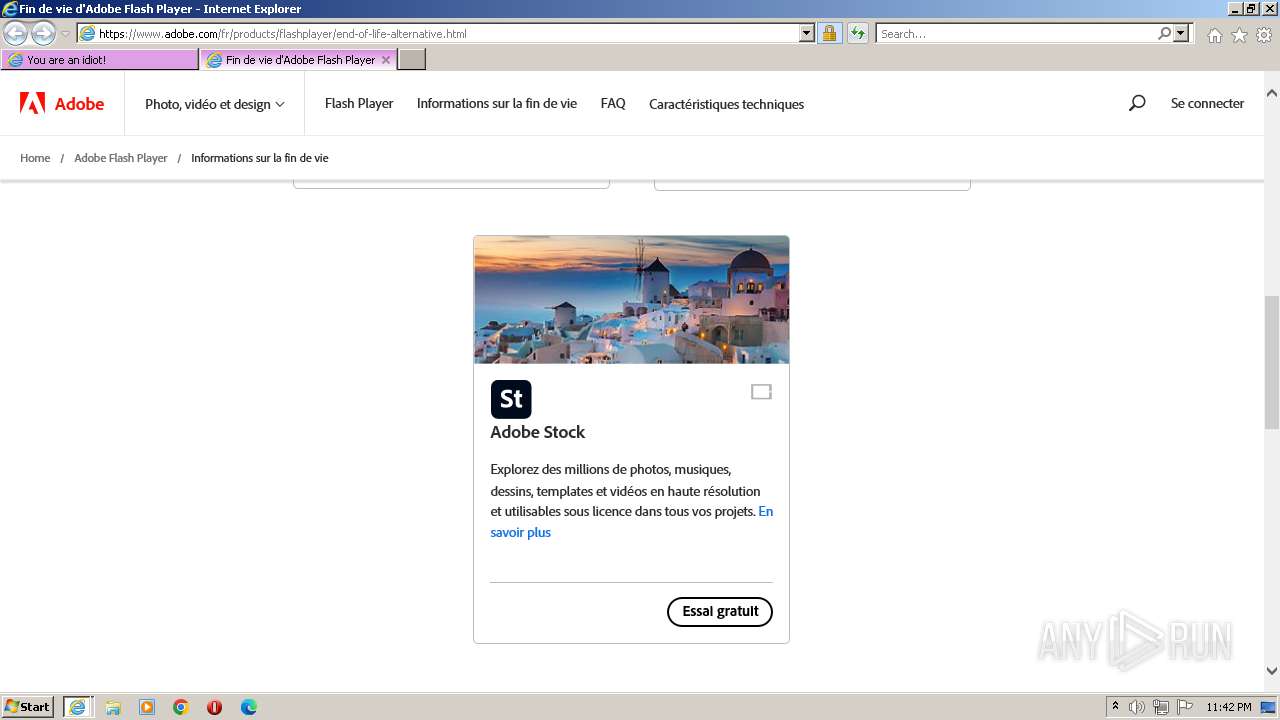Open Caractéristiques techniques nav item
This screenshot has height=720, width=1280.
tap(726, 104)
